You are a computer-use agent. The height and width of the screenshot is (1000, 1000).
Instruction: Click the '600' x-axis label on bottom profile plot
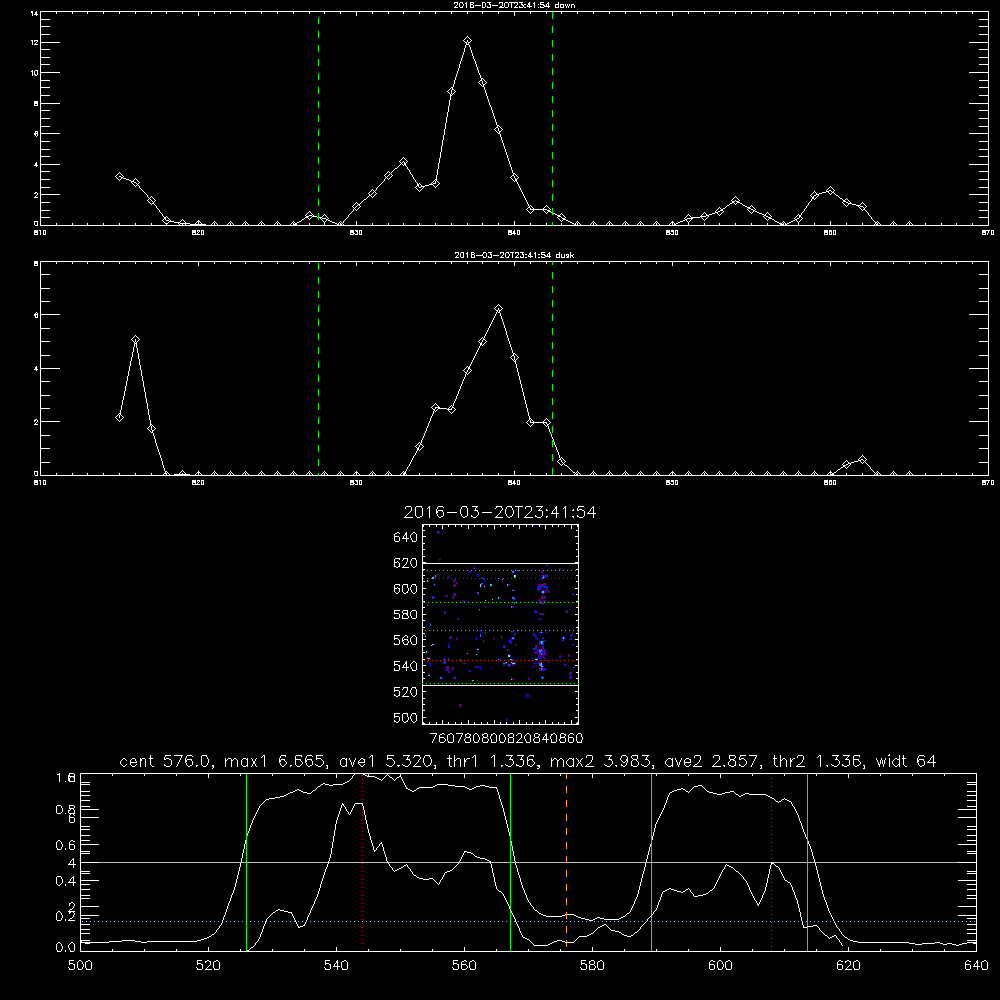720,966
